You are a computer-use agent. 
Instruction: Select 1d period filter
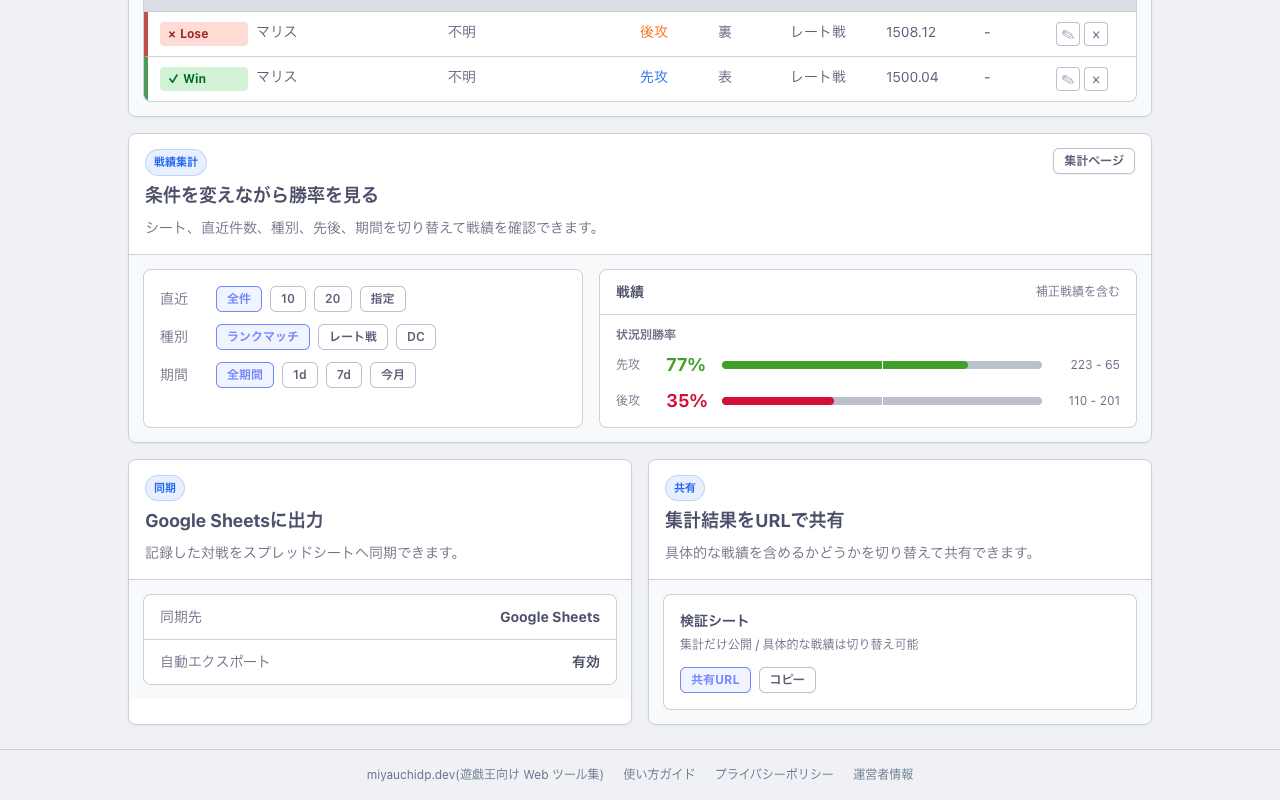click(x=300, y=375)
